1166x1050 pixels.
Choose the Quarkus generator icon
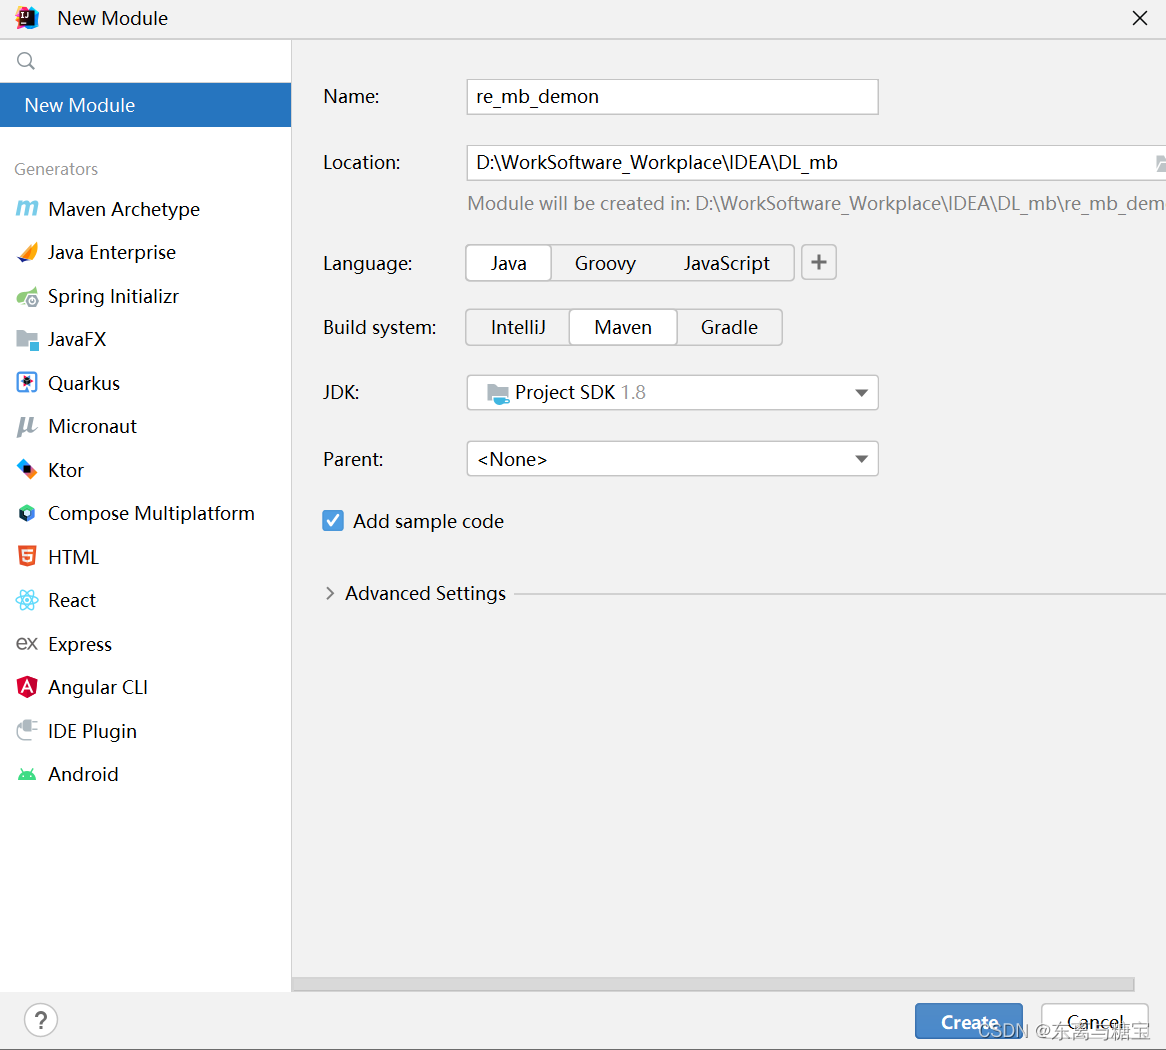coord(27,383)
